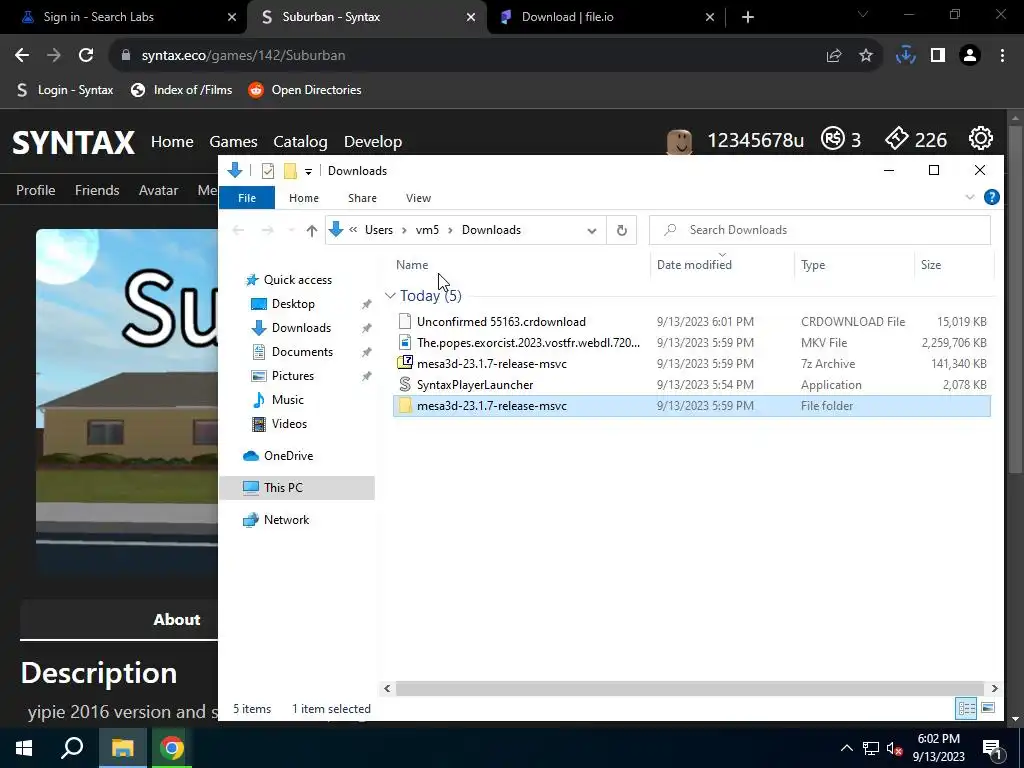The image size is (1024, 768).
Task: Reload the Syntax page
Action: coord(86,56)
